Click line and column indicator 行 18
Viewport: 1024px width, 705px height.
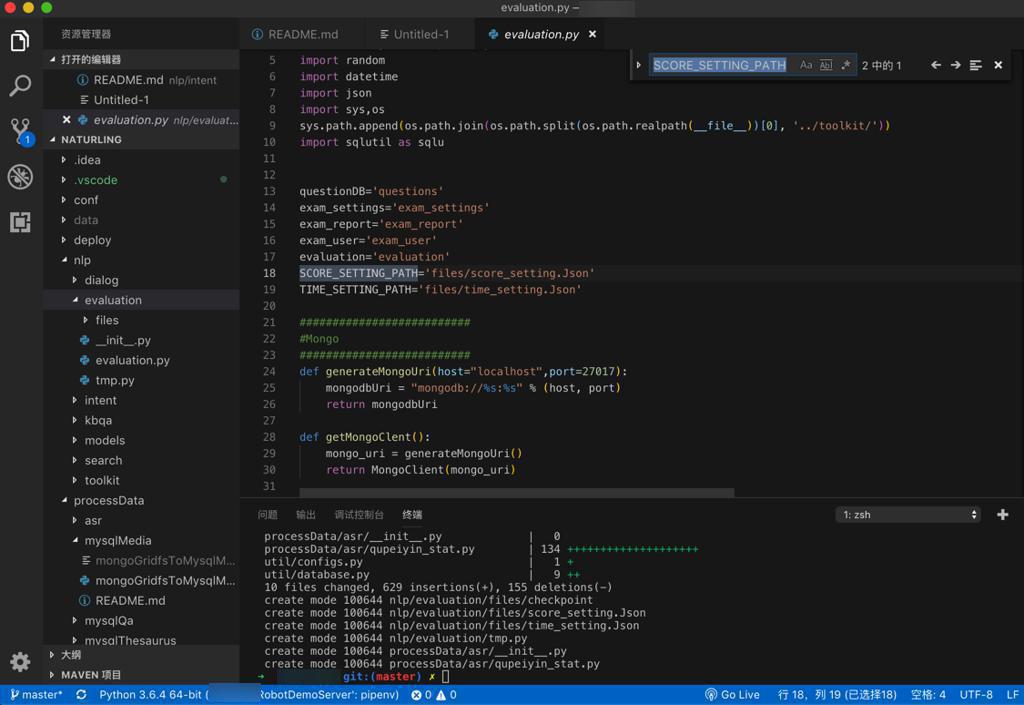click(837, 695)
